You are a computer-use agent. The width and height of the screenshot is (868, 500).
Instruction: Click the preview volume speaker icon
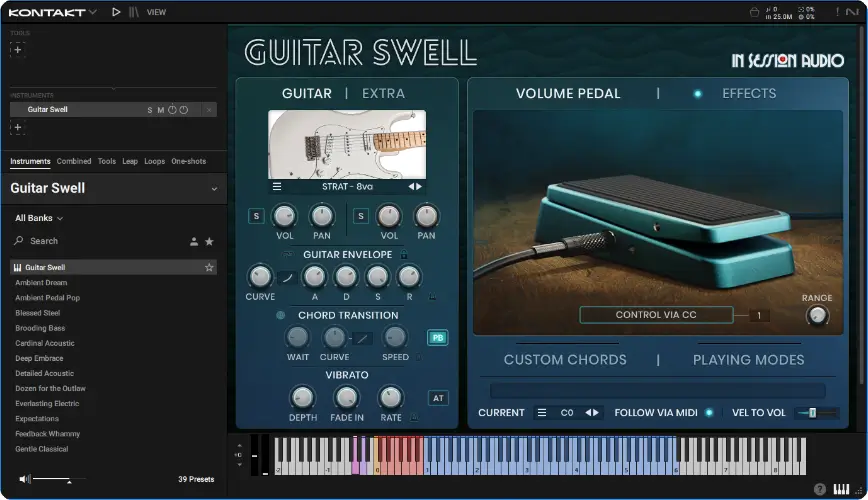coord(24,479)
